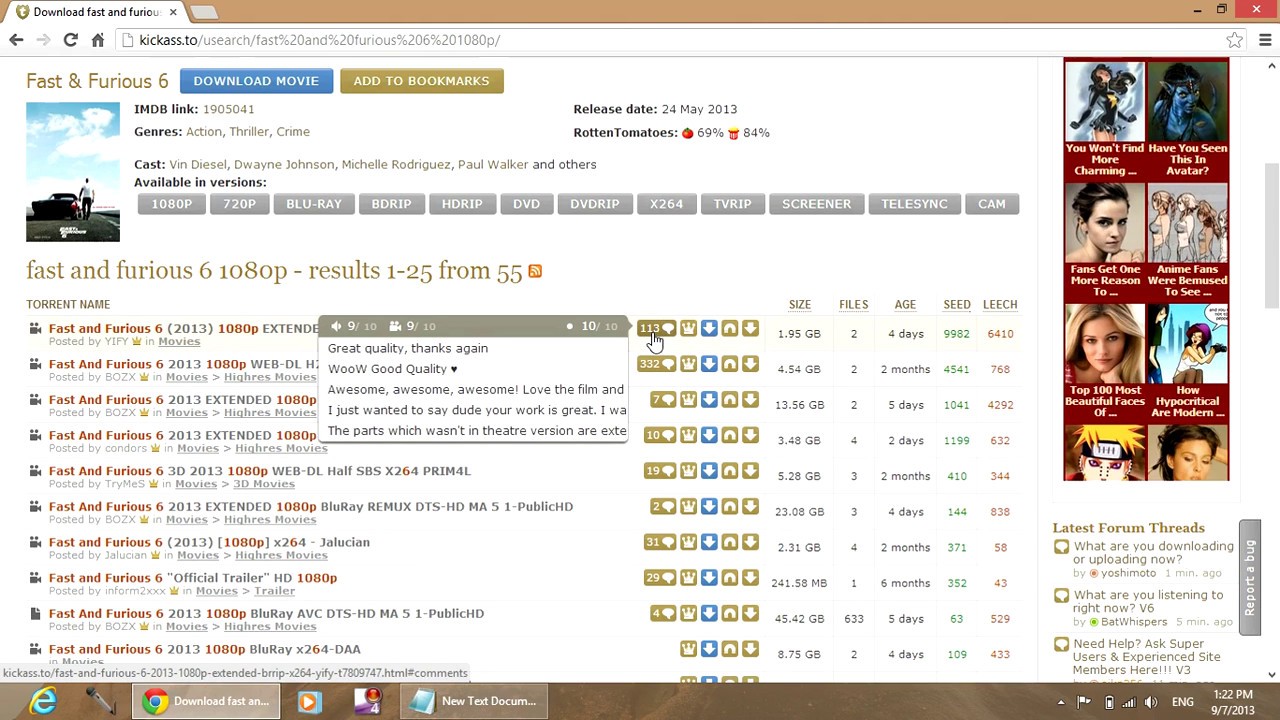
Task: Open the 332 comments bubble for 4.54 GB torrent
Action: [657, 364]
